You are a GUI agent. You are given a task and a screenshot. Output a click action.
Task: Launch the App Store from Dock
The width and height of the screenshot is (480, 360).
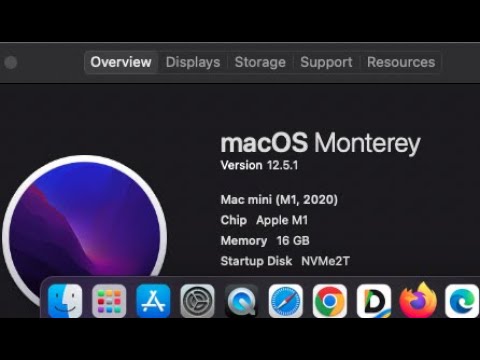coord(153,301)
